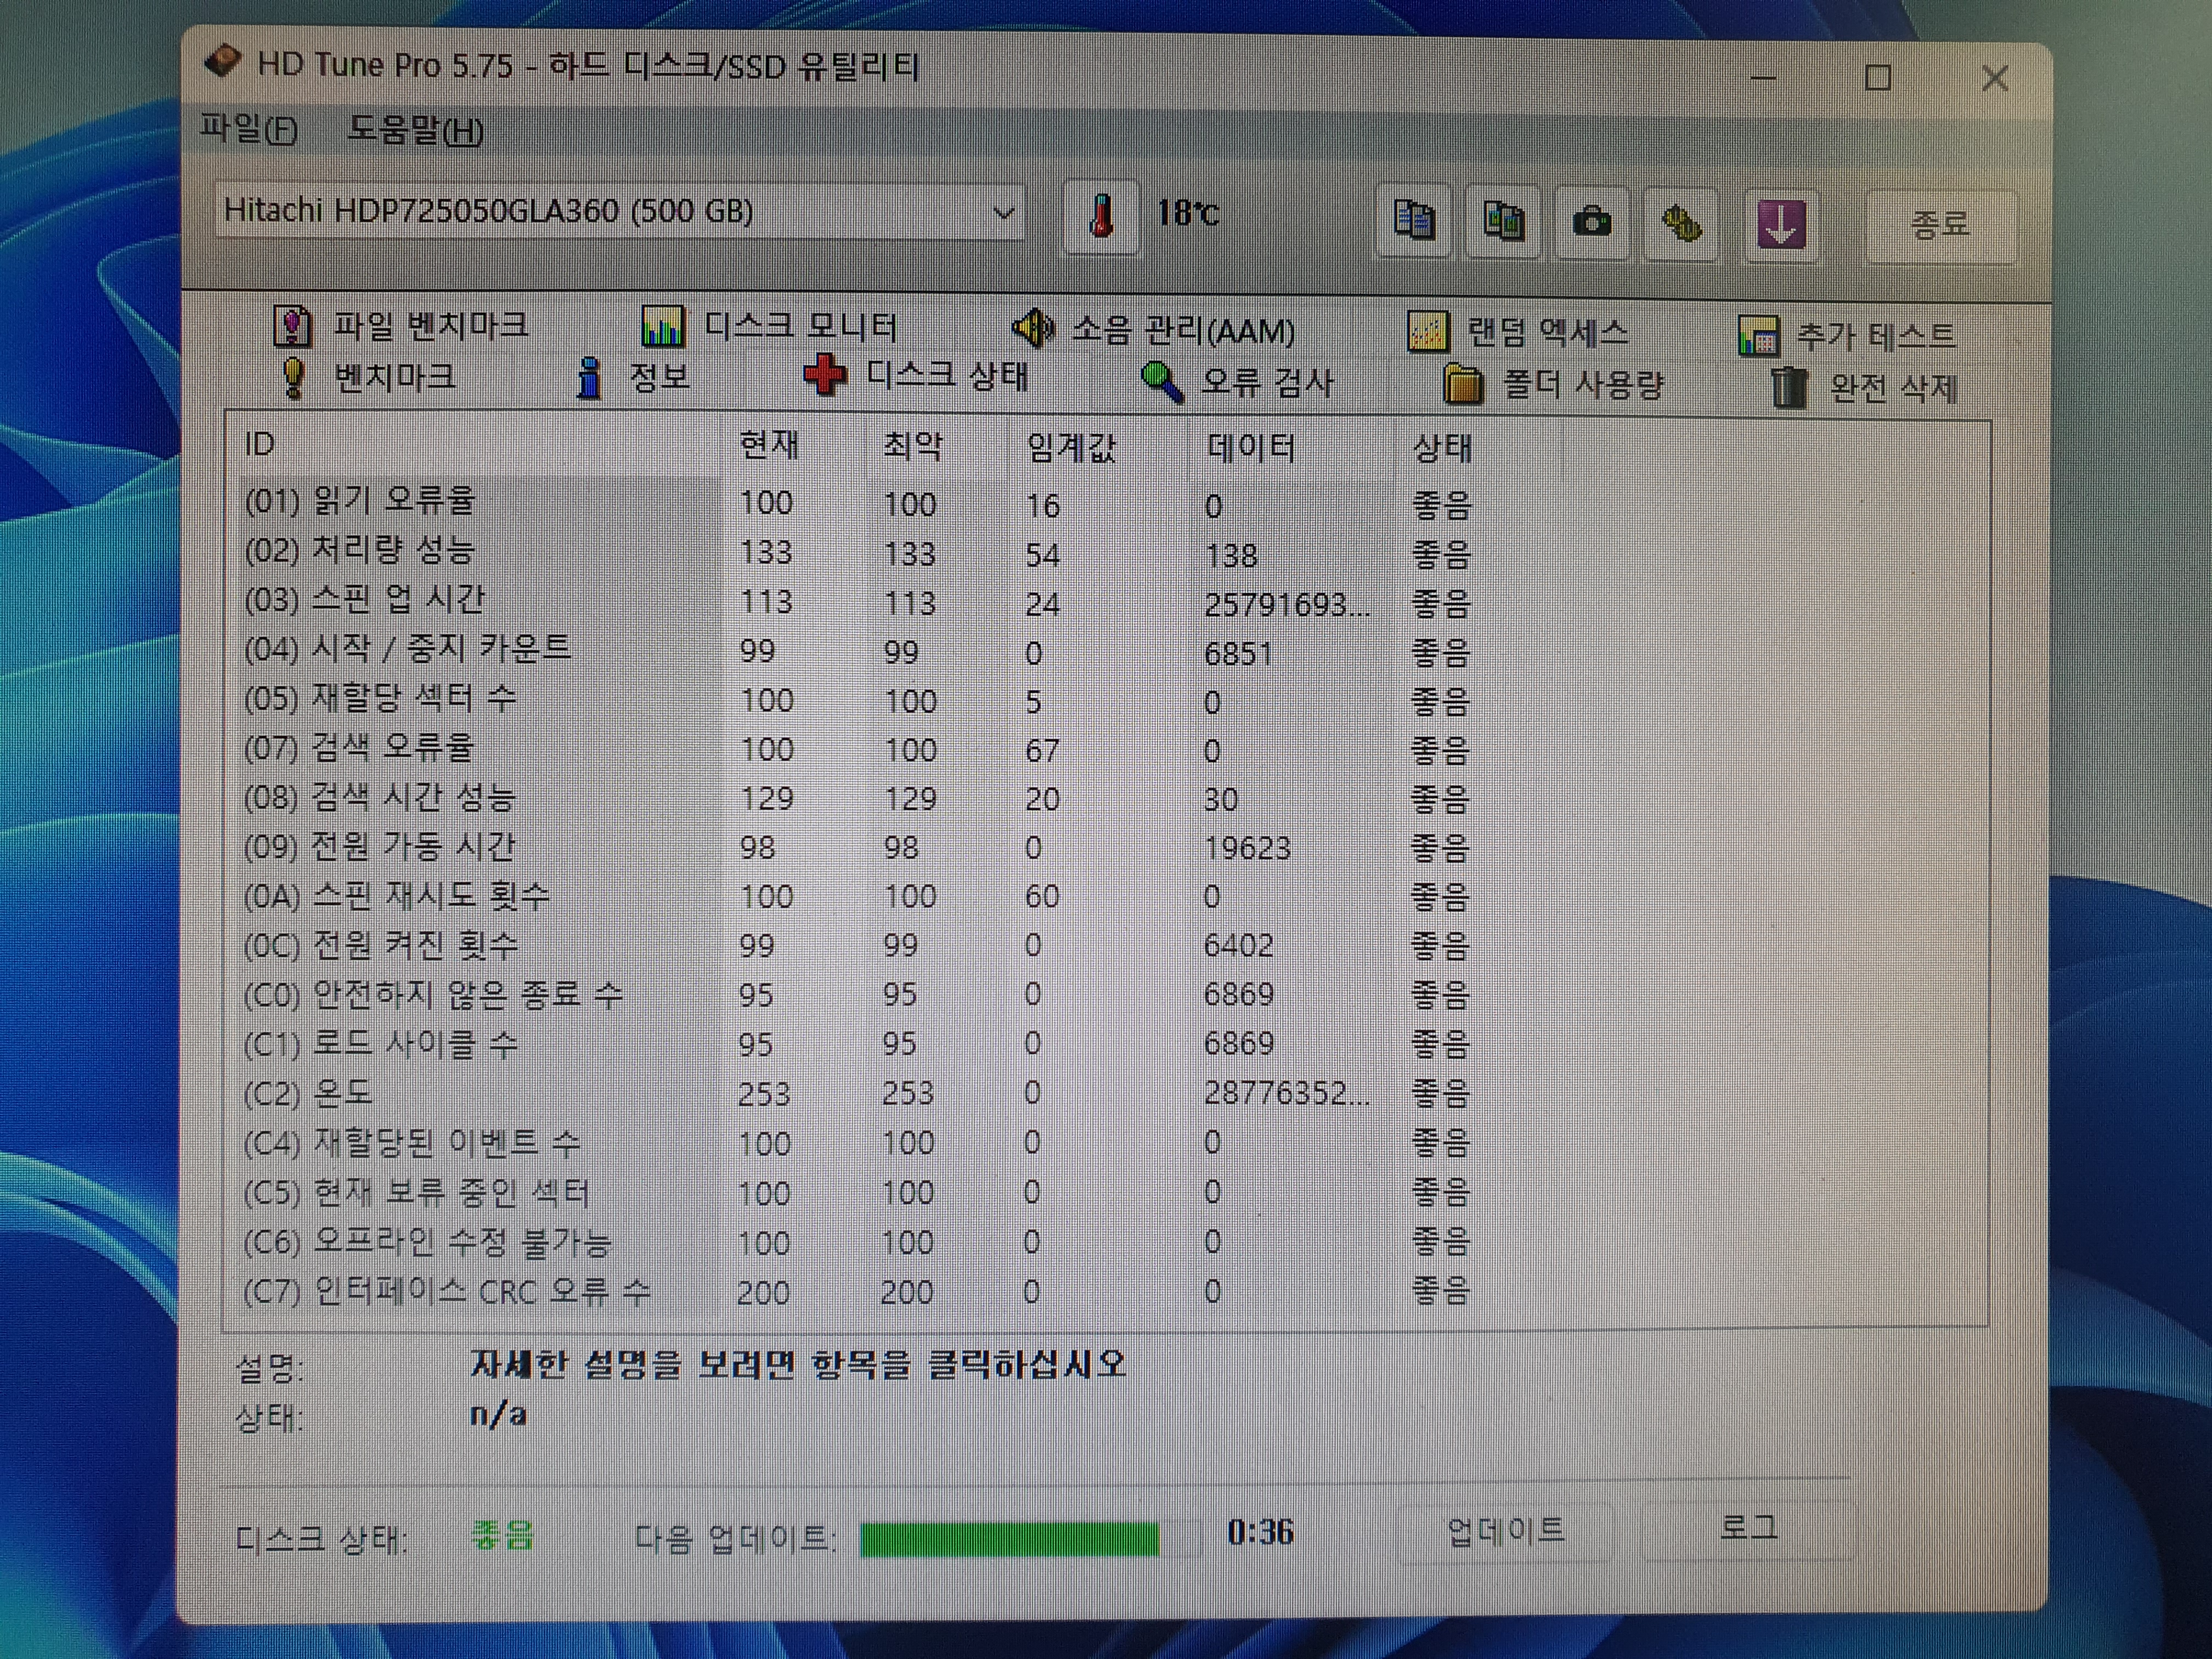Select the (C7) 인터페이스 CRC 오류 수 row
The image size is (2212, 1659).
(x=858, y=1291)
